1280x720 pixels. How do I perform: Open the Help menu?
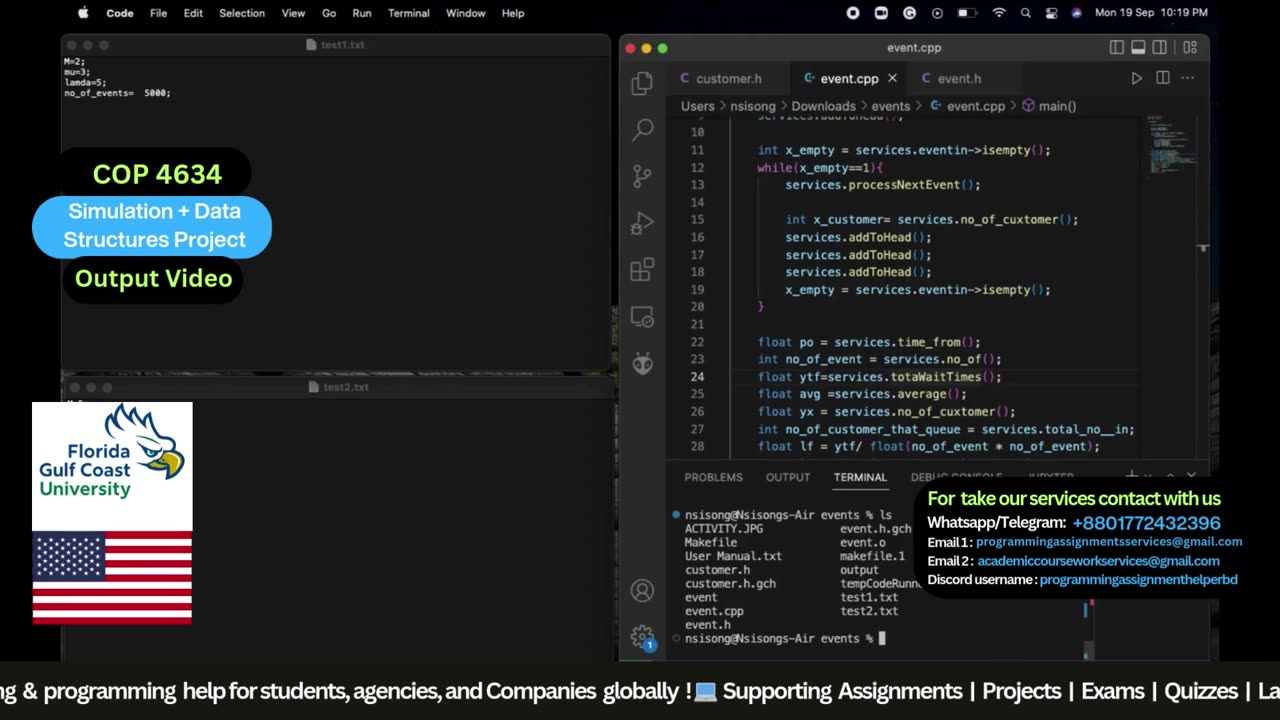(513, 13)
